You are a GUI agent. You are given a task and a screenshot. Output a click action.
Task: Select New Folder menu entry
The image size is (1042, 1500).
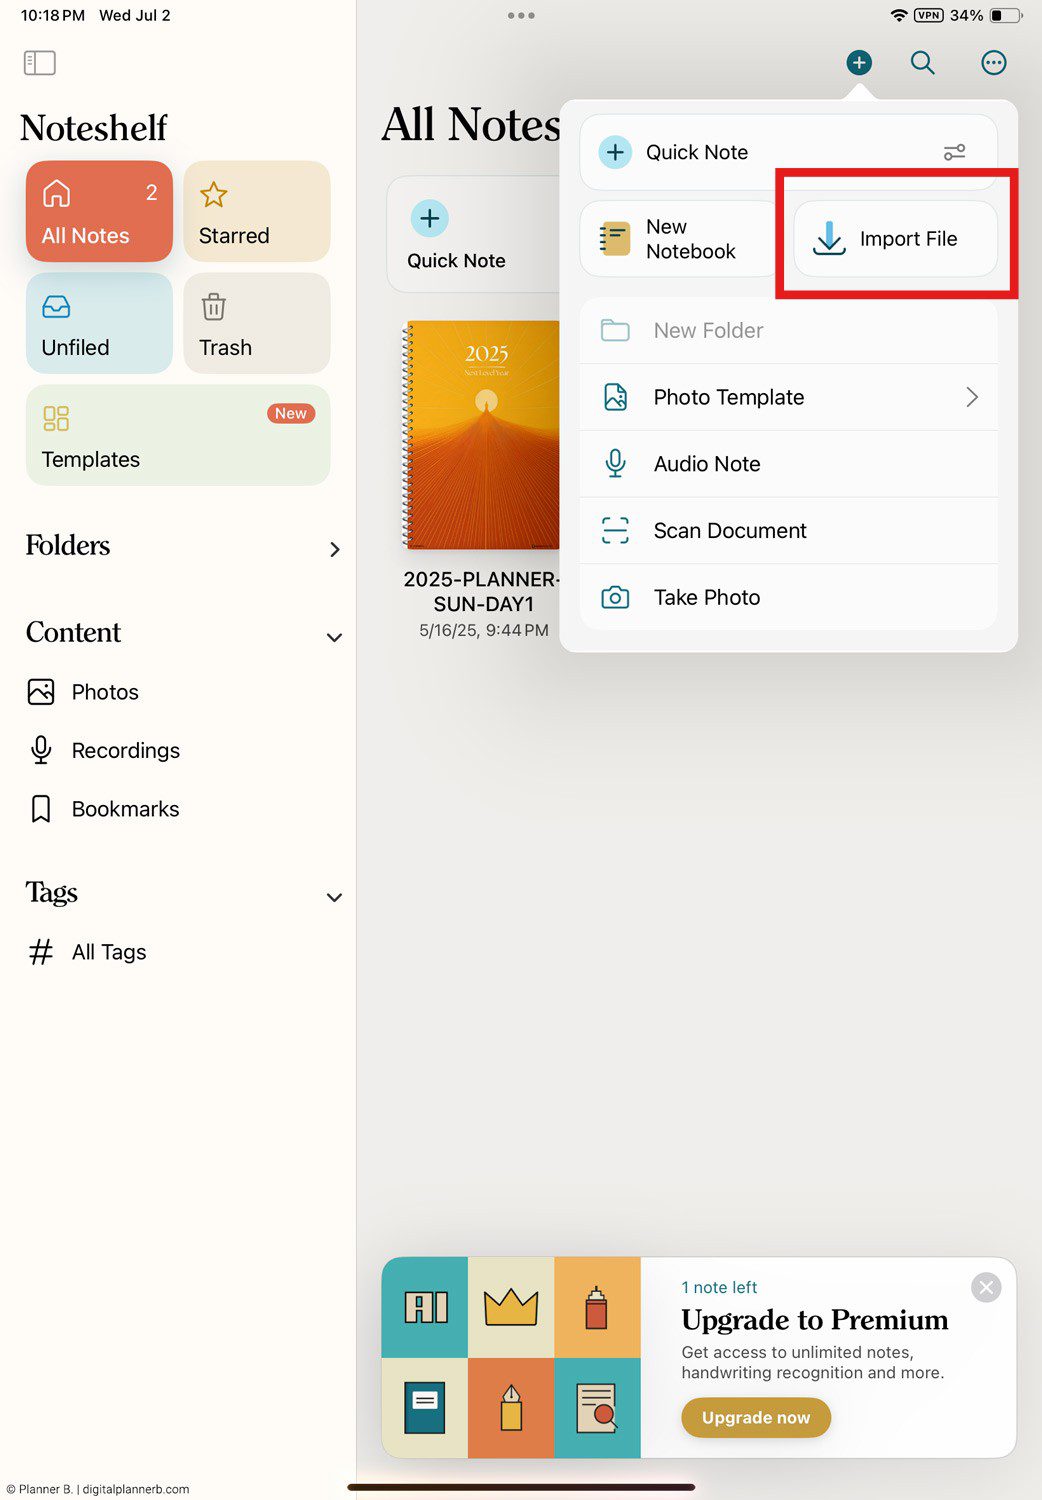pyautogui.click(x=788, y=330)
